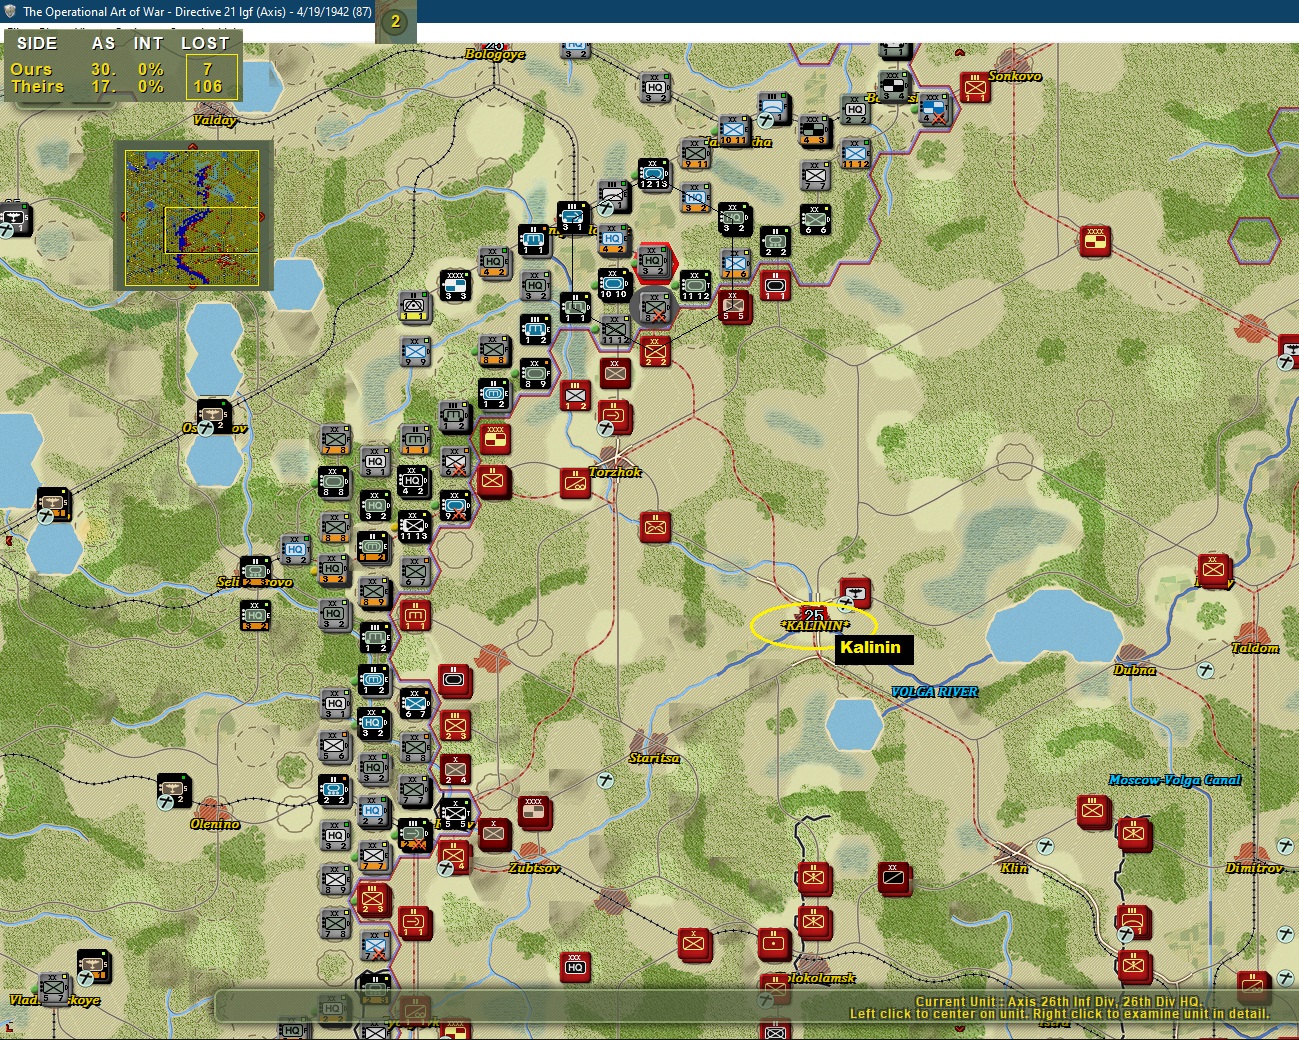Select the red XXXX counter above Zubtsov

[535, 813]
